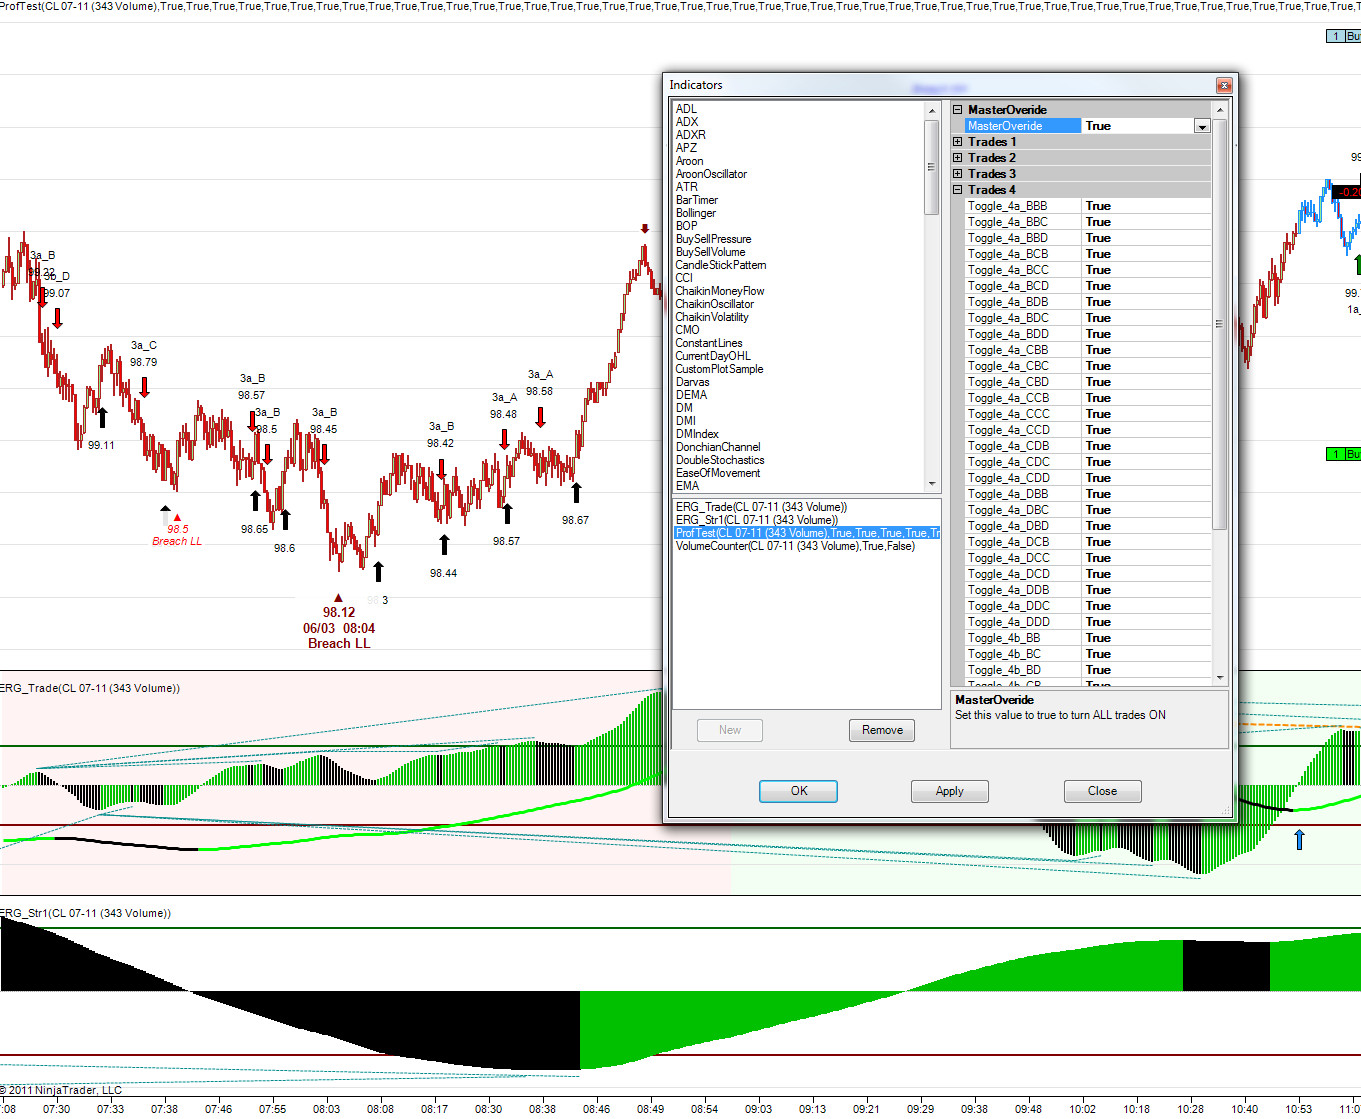
Task: Open the MasterOveride value dropdown arrow
Action: (1202, 126)
